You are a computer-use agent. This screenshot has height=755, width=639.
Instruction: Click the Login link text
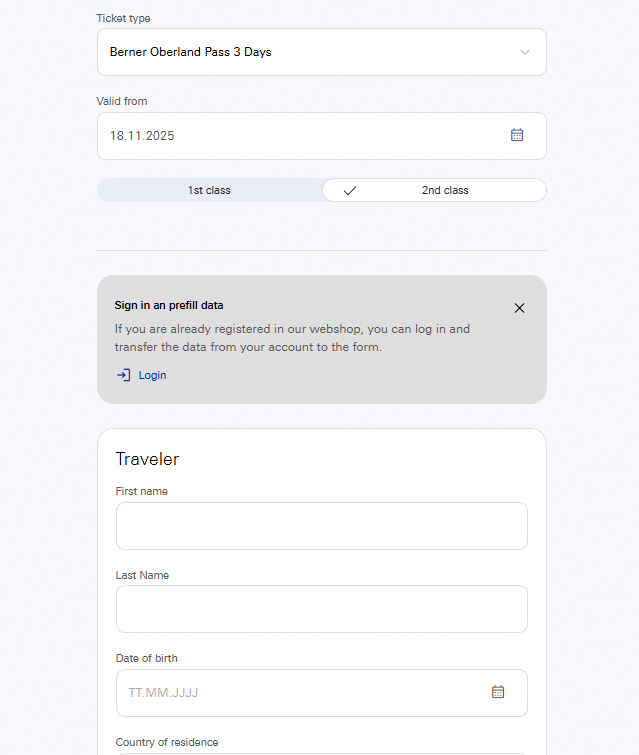point(153,375)
